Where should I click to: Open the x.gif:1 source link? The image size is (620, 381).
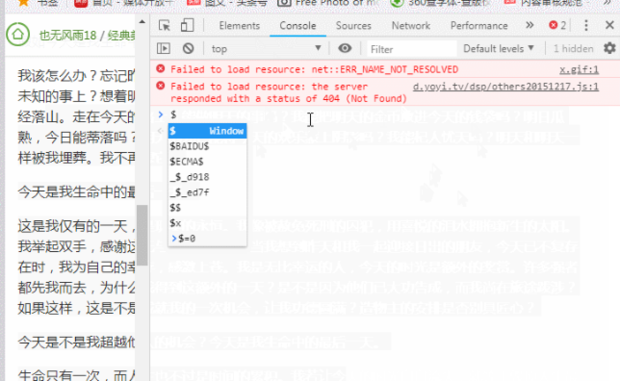click(579, 70)
